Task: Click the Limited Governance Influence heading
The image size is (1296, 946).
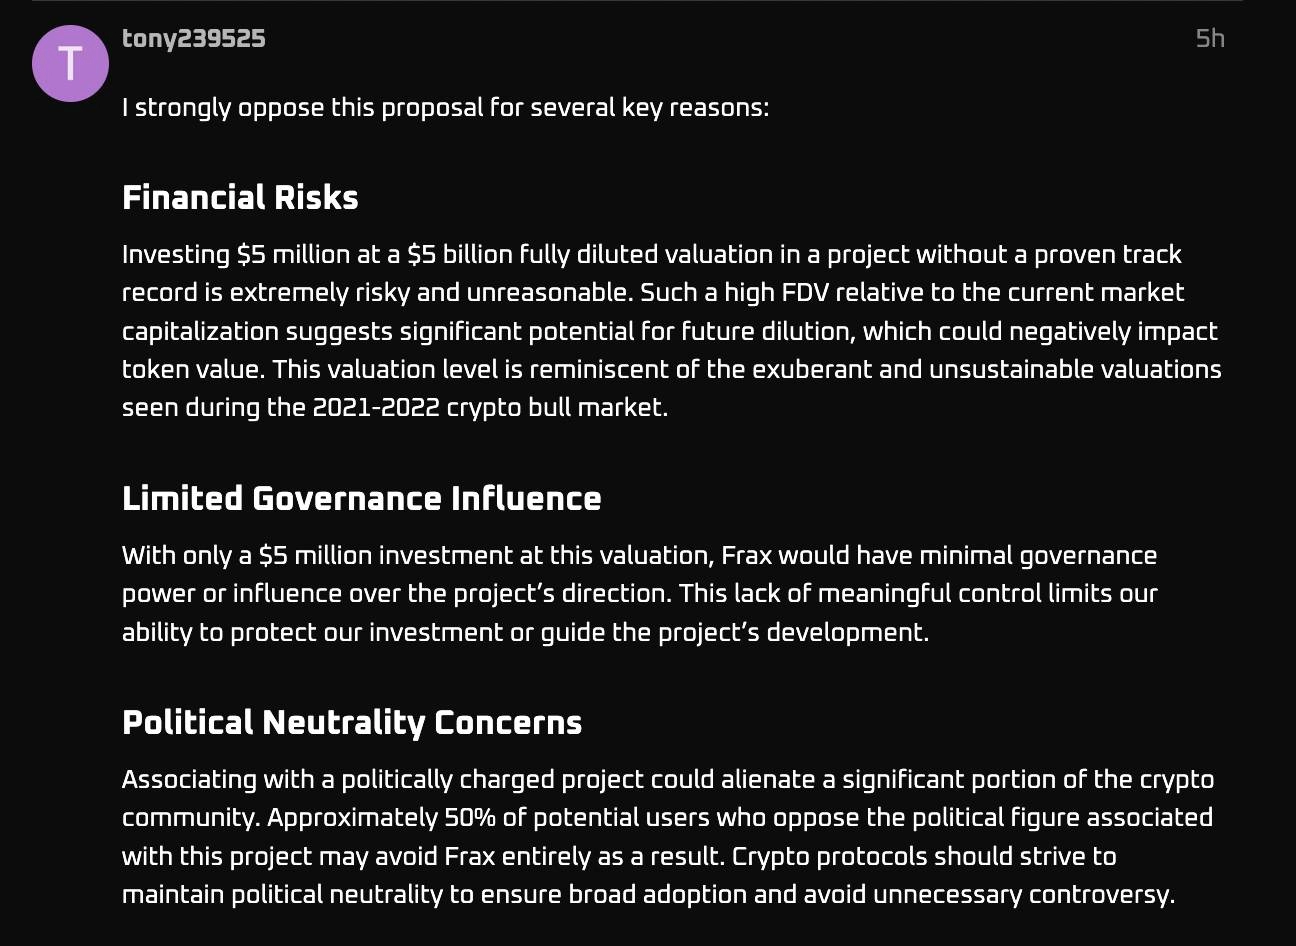Action: click(x=361, y=498)
